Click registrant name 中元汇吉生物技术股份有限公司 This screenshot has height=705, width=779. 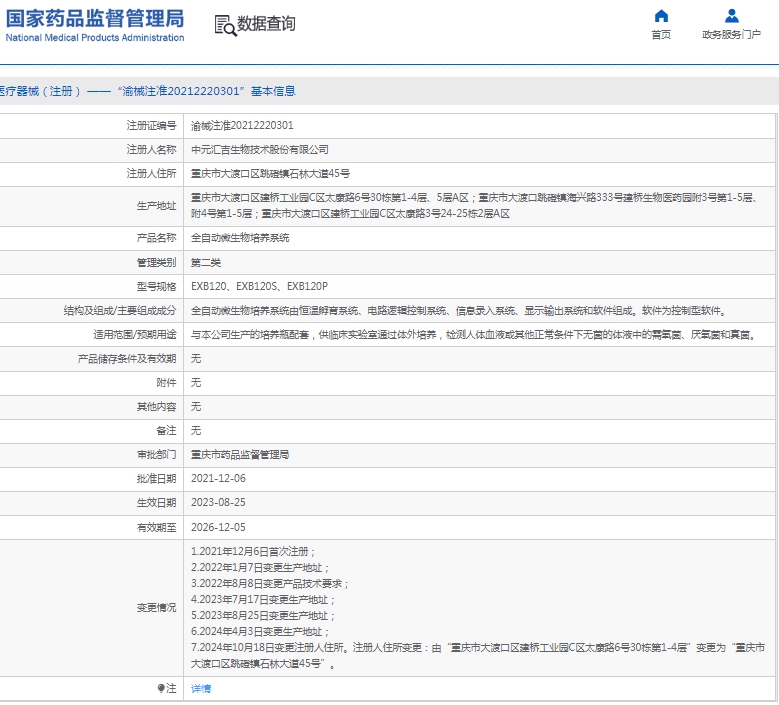(x=260, y=150)
